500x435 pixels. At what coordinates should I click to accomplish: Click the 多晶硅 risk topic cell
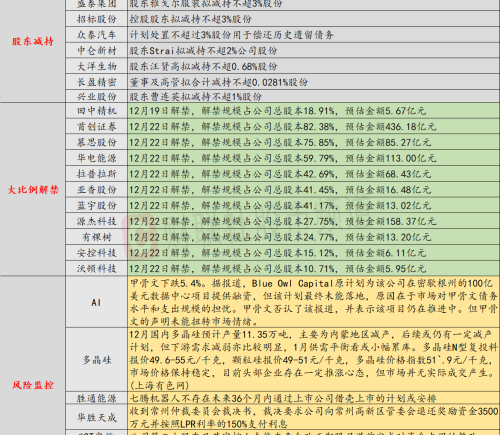point(97,360)
